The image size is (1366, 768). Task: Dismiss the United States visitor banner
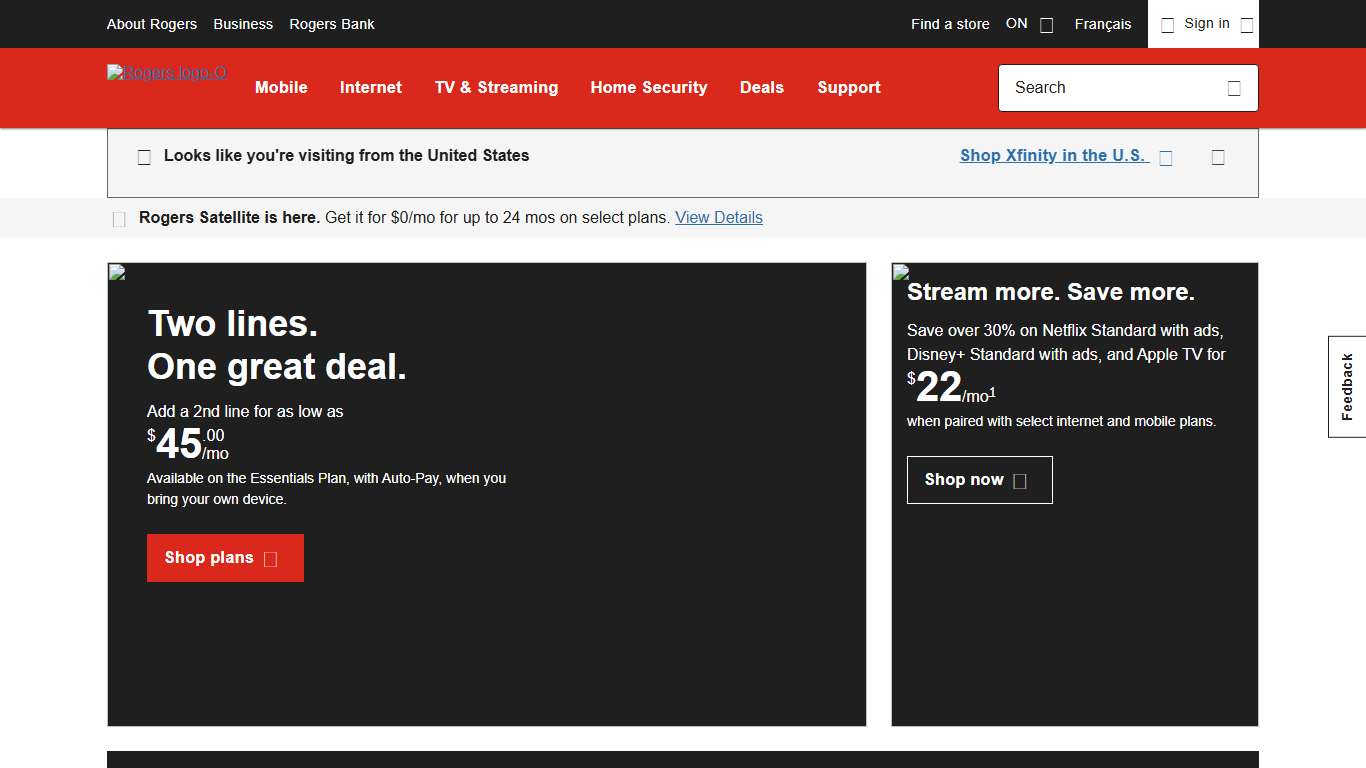pyautogui.click(x=1218, y=156)
